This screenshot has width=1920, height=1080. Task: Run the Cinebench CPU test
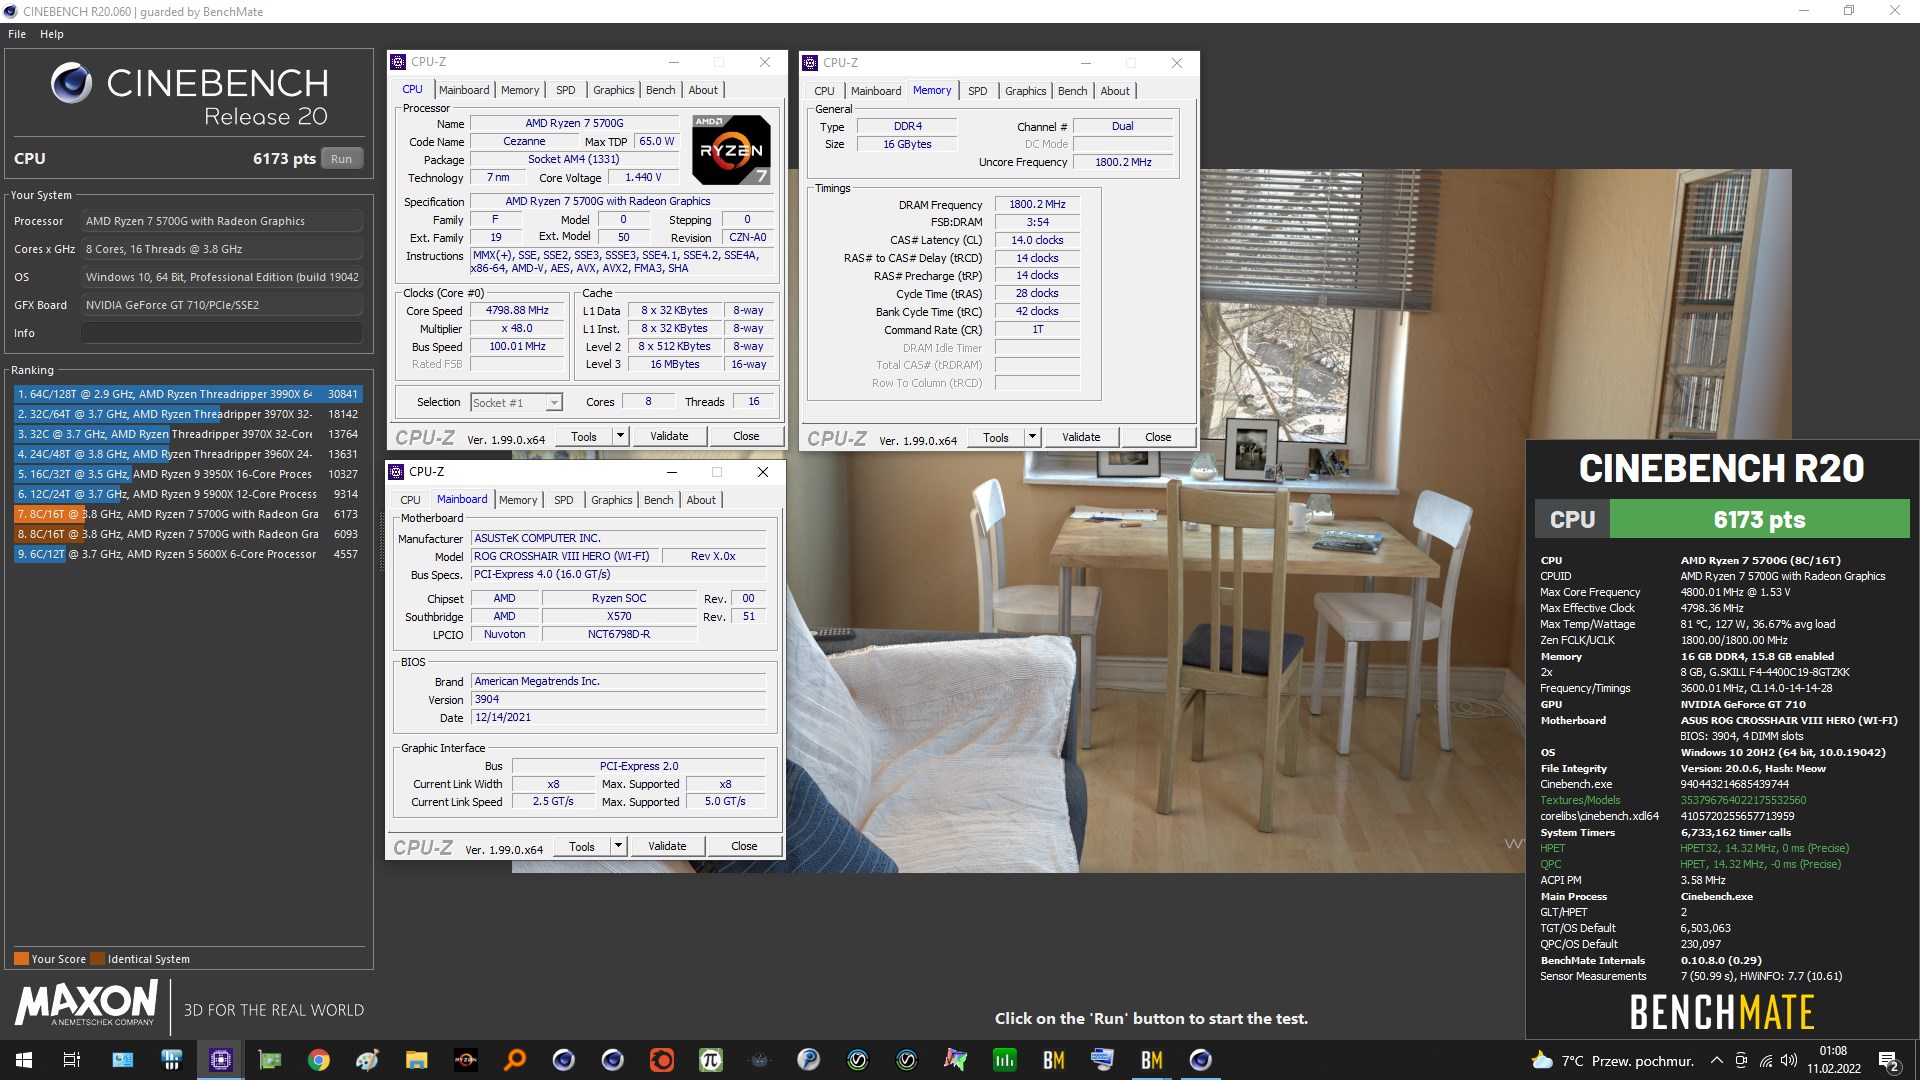point(342,159)
